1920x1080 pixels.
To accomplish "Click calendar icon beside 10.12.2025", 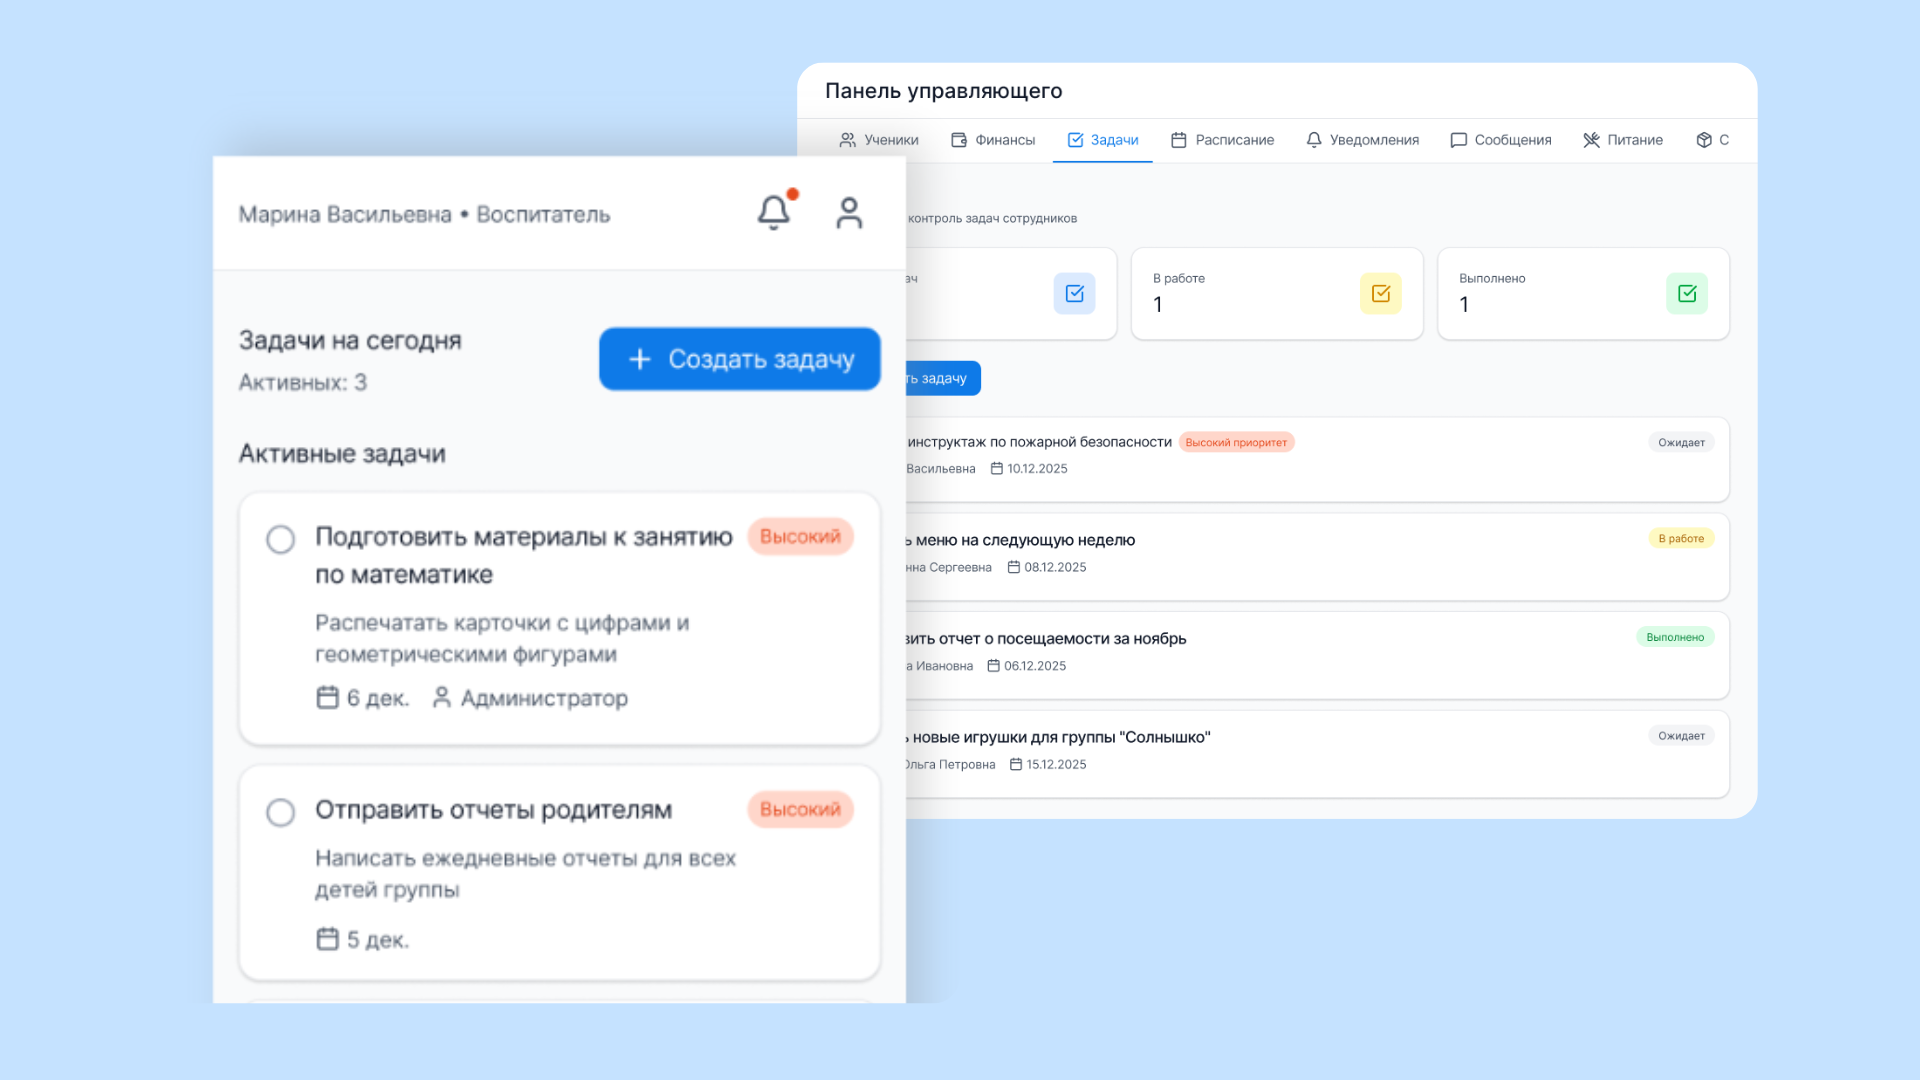I will pos(996,469).
